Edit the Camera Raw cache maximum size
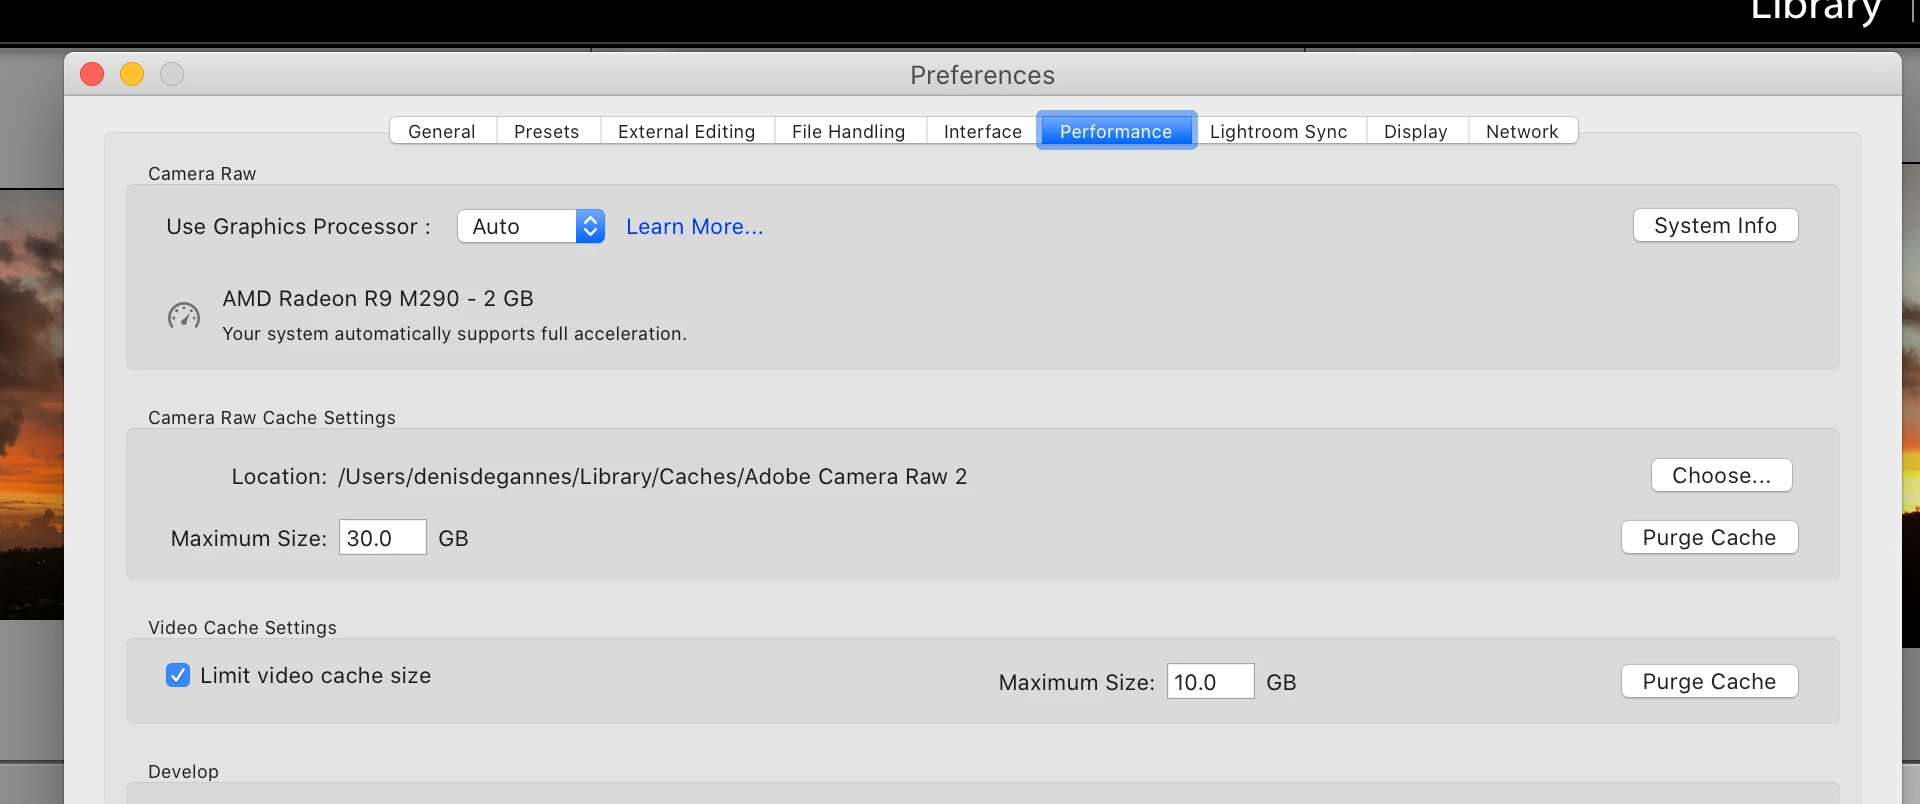The image size is (1920, 804). click(383, 537)
